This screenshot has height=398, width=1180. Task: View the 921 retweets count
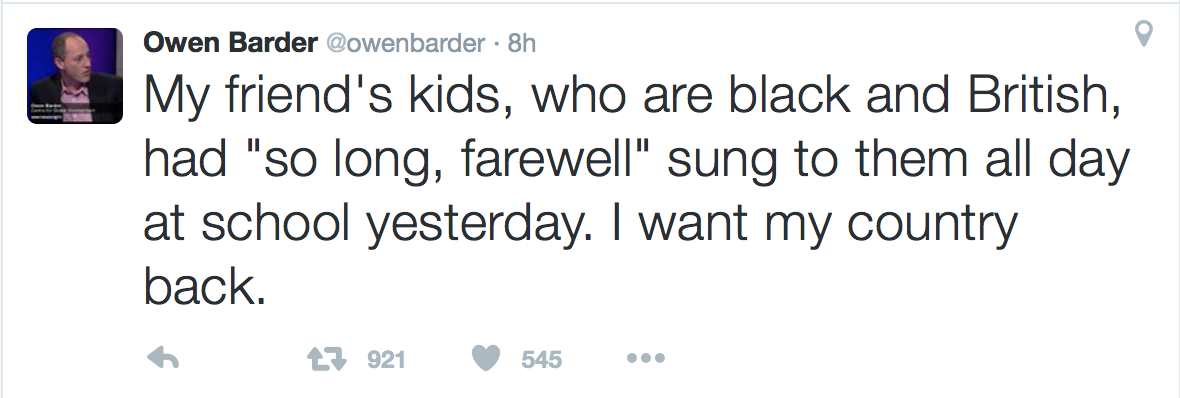tap(386, 360)
